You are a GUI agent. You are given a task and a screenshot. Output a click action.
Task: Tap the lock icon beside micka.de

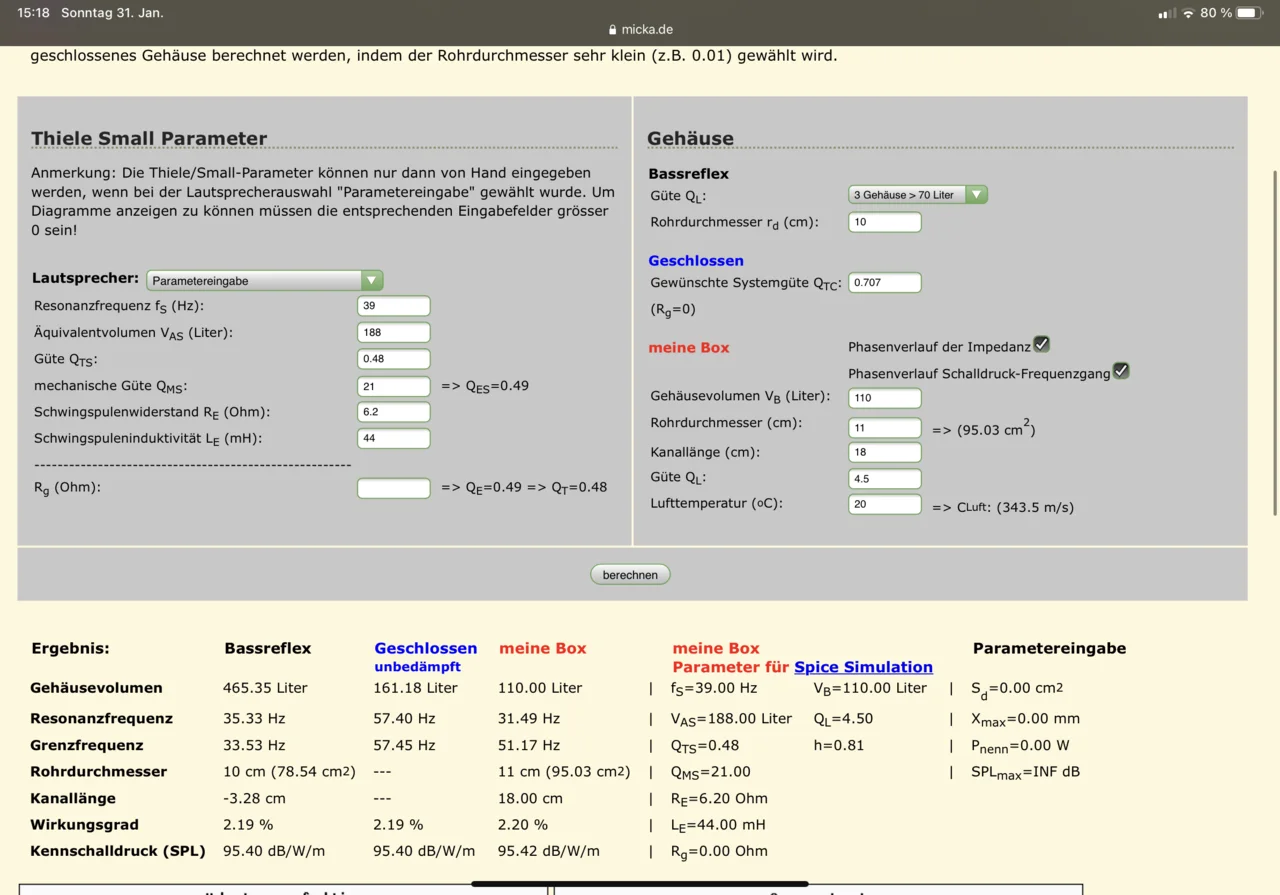coord(613,30)
